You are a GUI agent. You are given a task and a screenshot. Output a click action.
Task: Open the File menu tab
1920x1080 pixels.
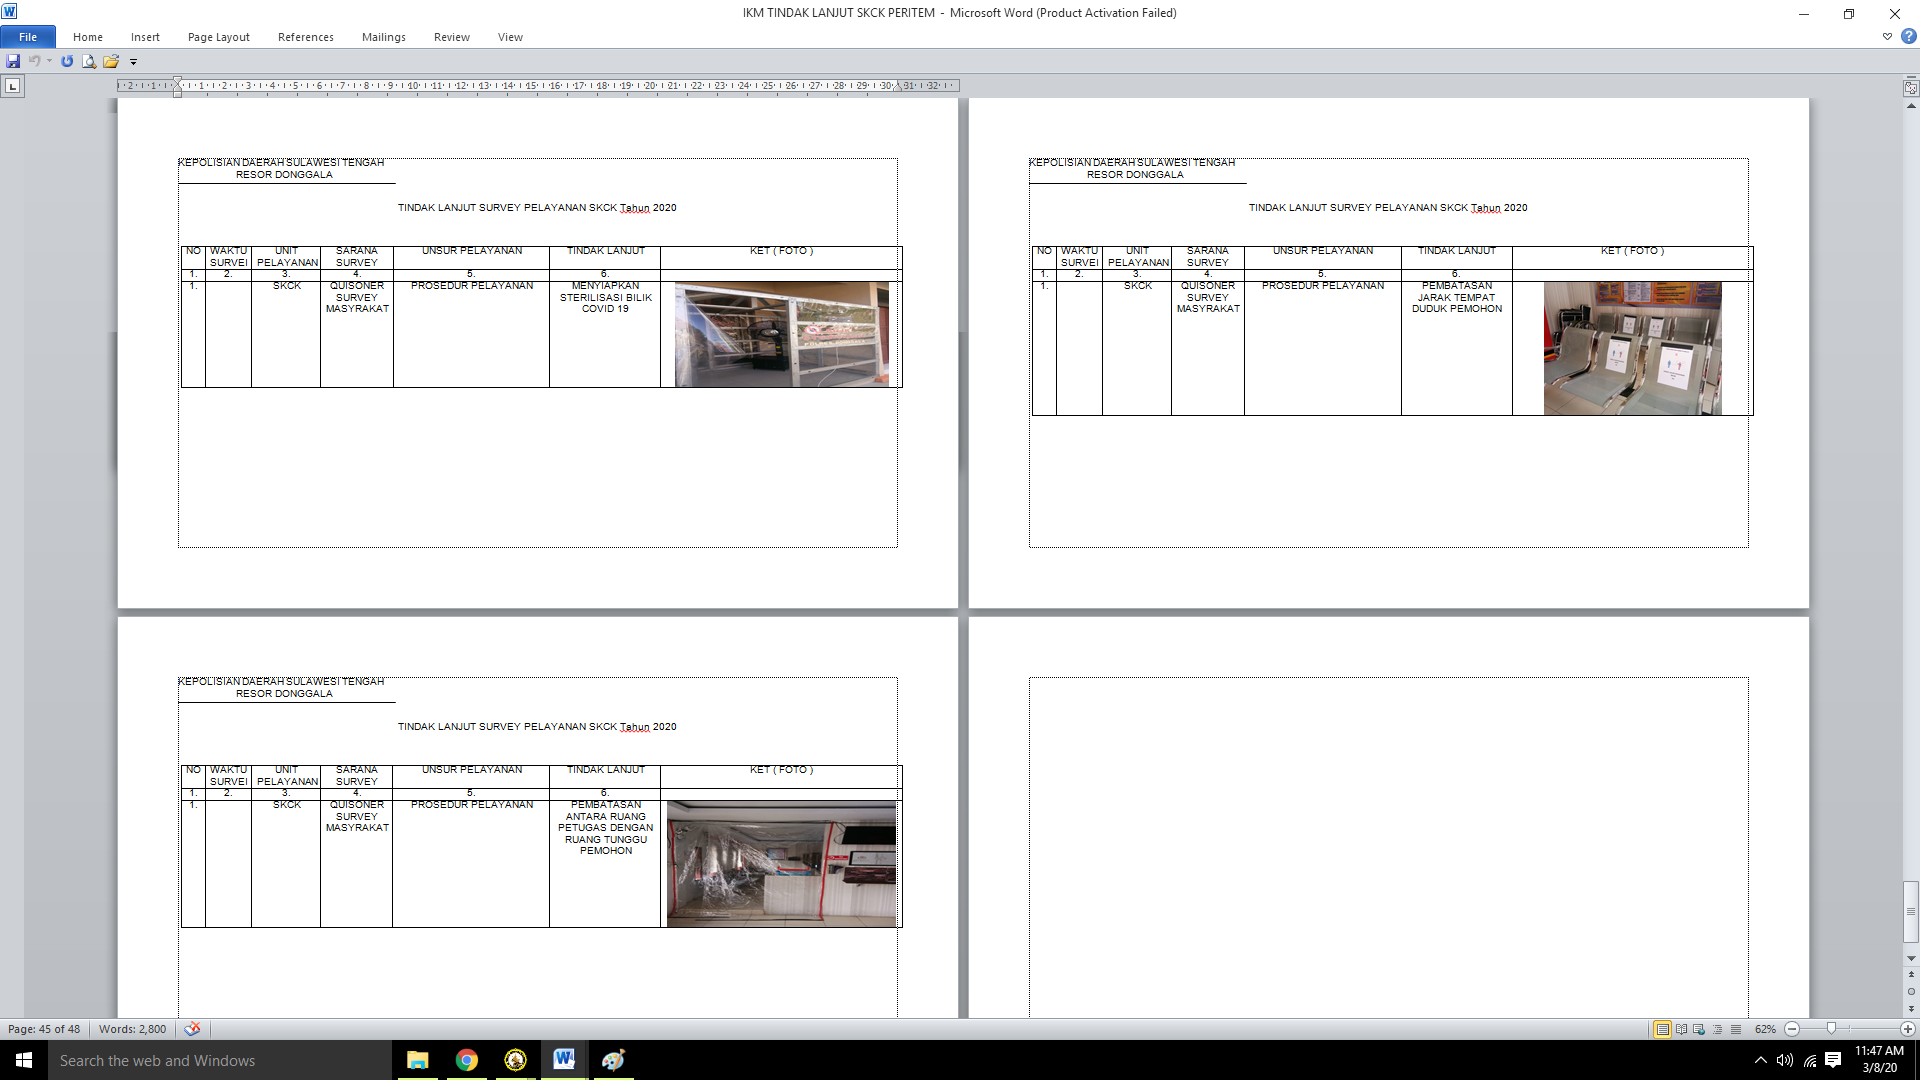(28, 37)
